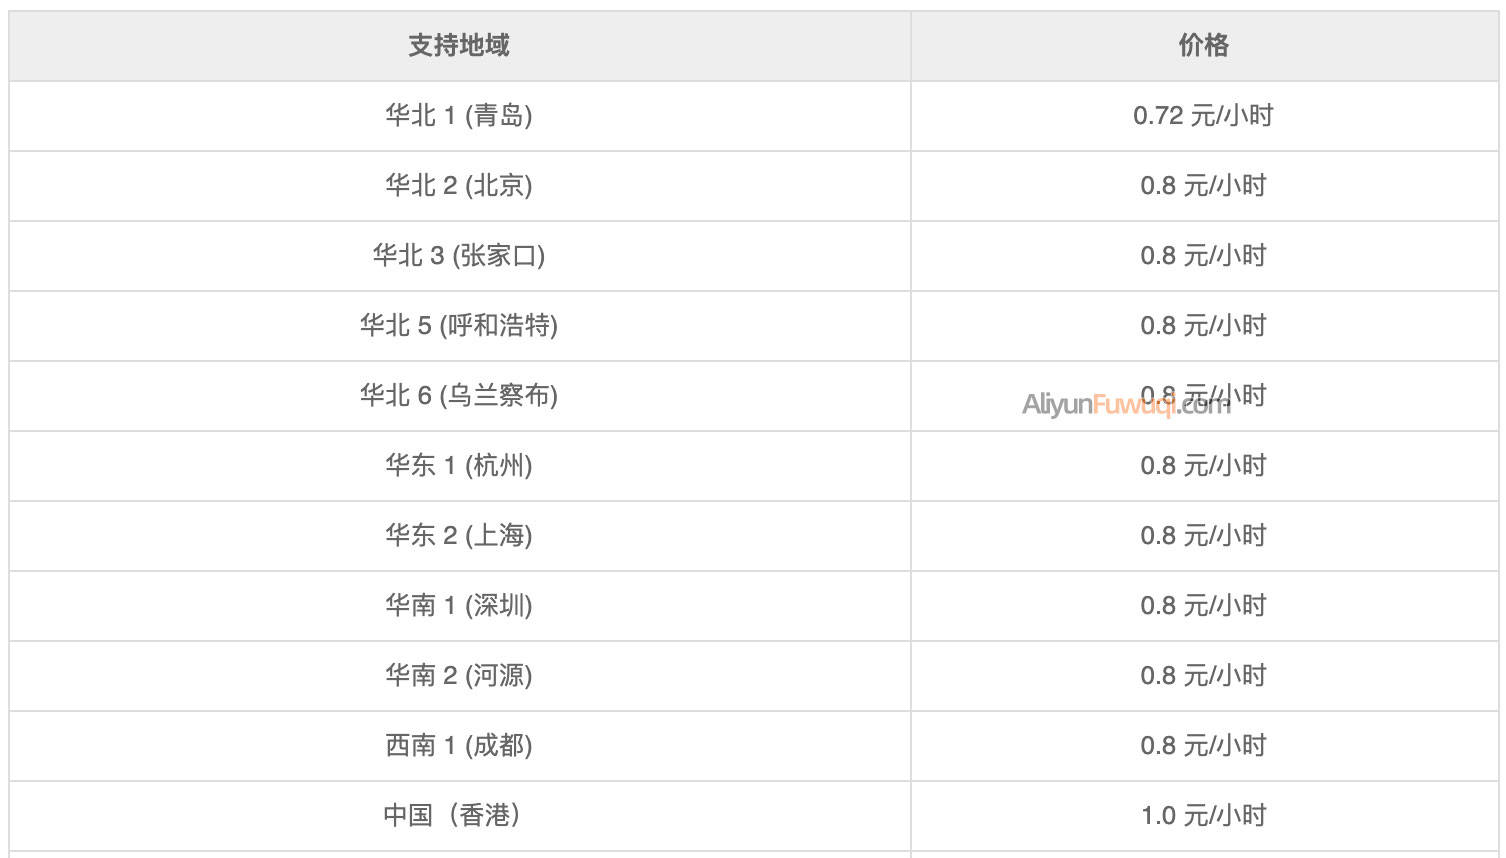Select the 华北 2 (北京) region cell
Image resolution: width=1506 pixels, height=858 pixels.
459,186
